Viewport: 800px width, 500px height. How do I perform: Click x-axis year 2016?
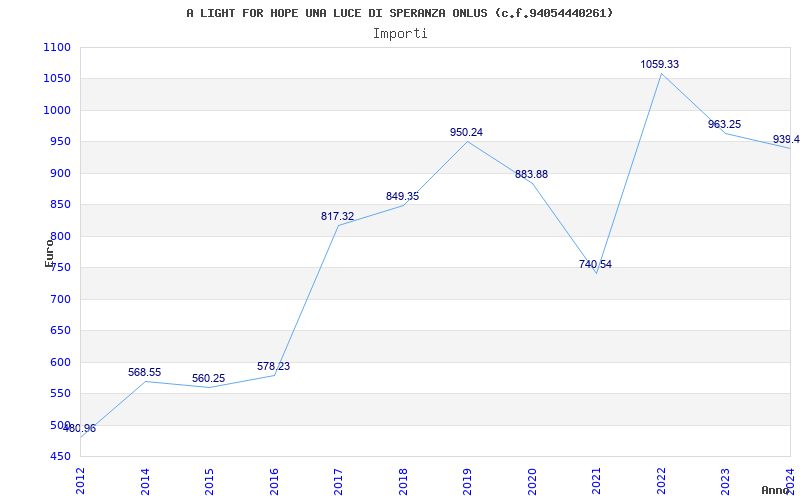coord(274,481)
